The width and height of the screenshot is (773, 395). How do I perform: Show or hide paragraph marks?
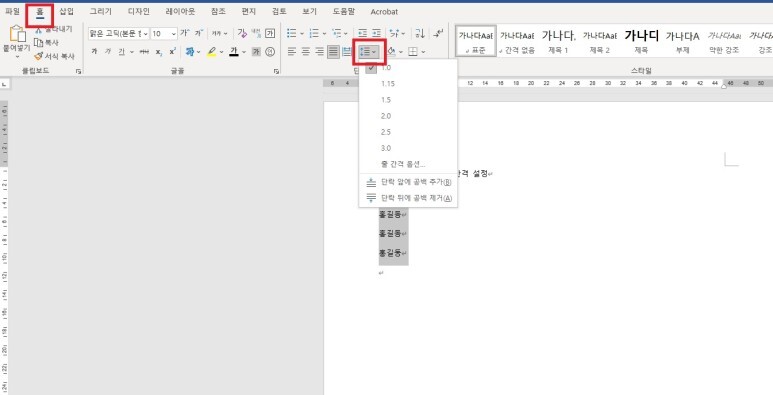tap(438, 33)
